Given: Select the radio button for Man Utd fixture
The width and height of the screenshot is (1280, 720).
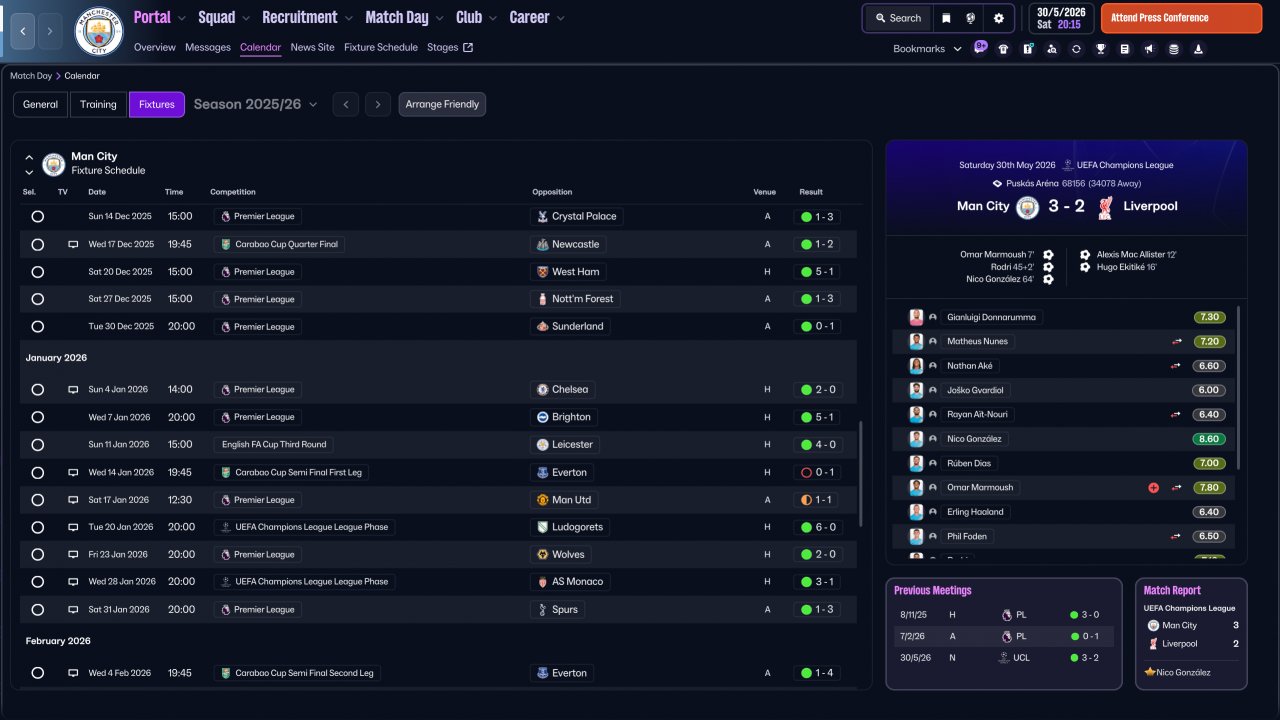Looking at the screenshot, I should point(37,500).
